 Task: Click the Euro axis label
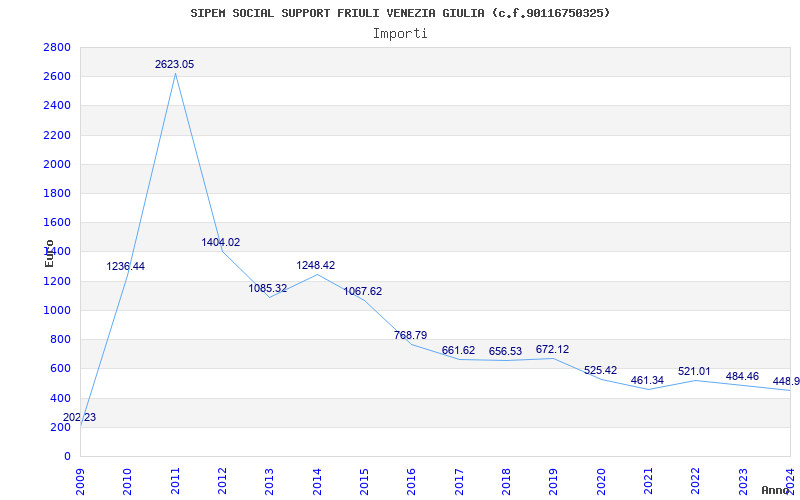pyautogui.click(x=49, y=253)
